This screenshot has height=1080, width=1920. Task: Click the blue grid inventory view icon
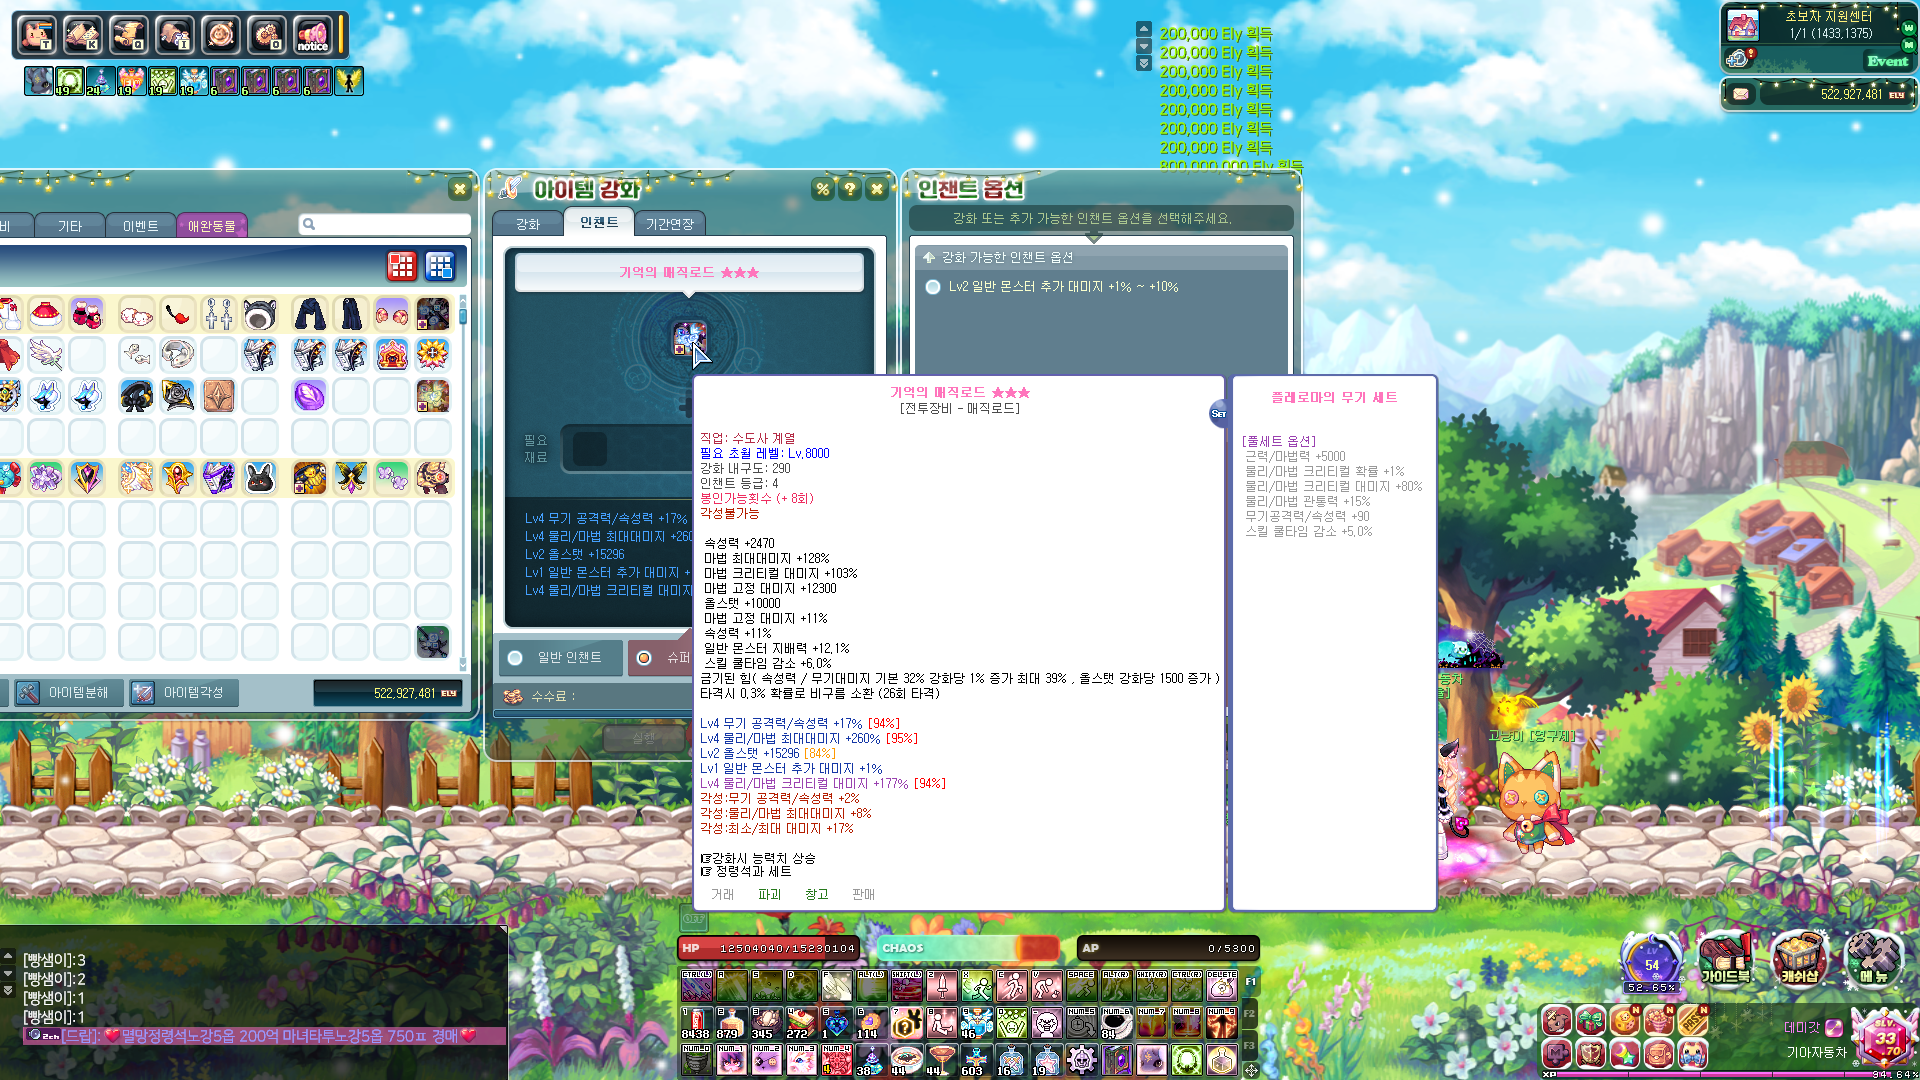pyautogui.click(x=440, y=266)
